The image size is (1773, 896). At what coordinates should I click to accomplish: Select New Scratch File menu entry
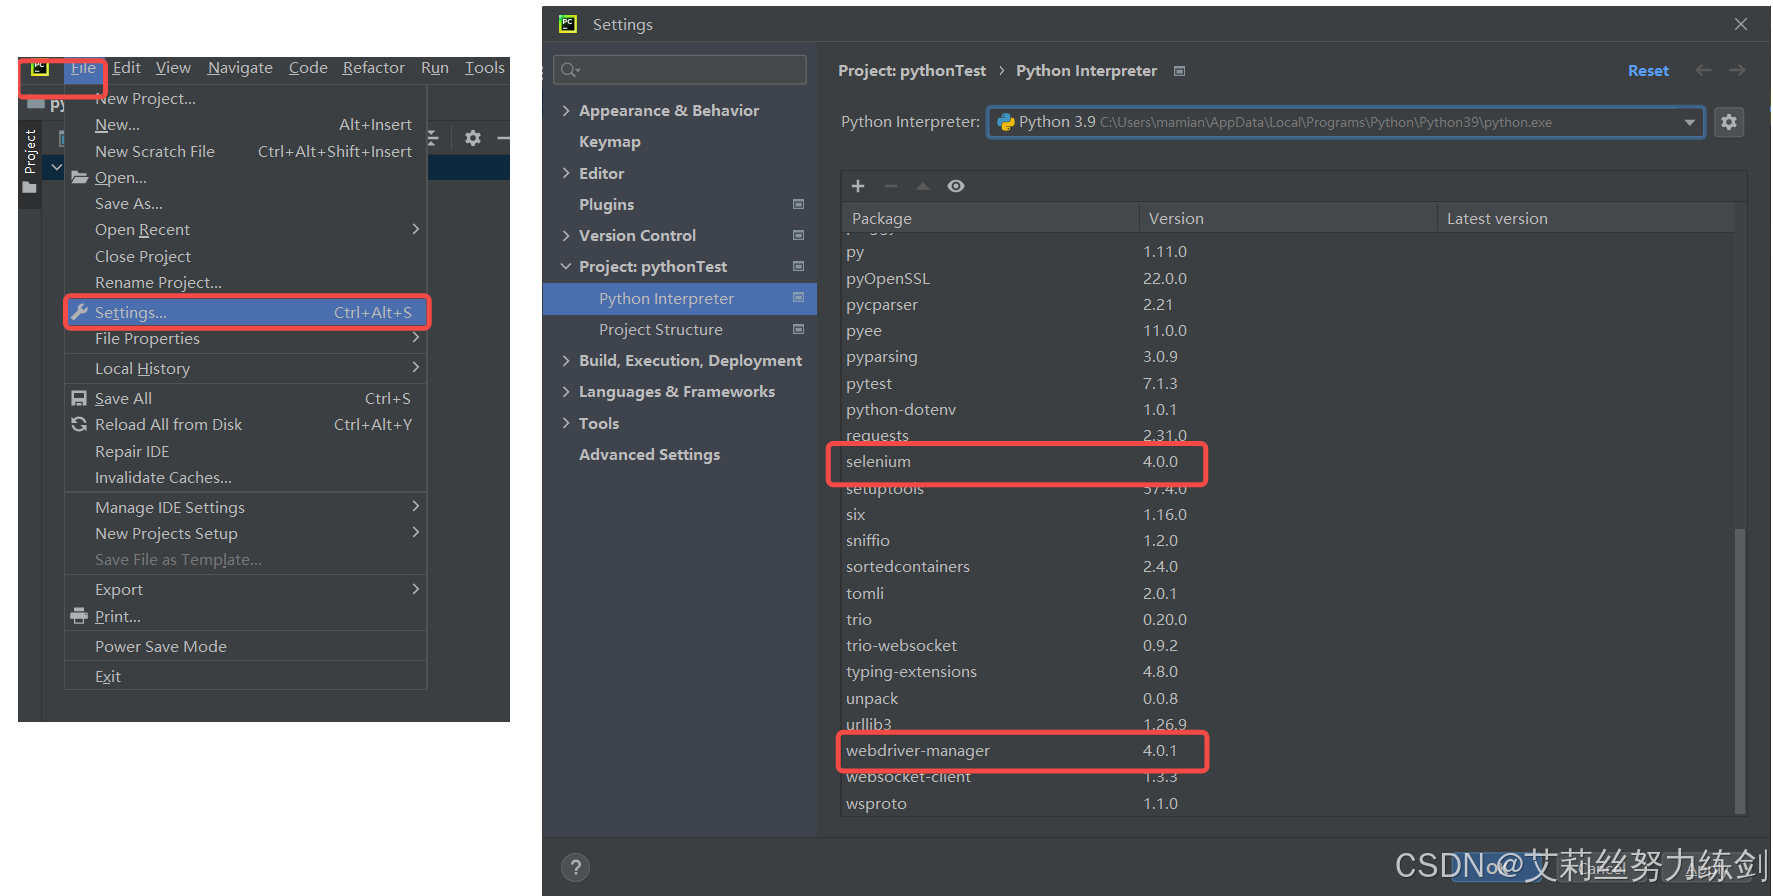(x=245, y=152)
